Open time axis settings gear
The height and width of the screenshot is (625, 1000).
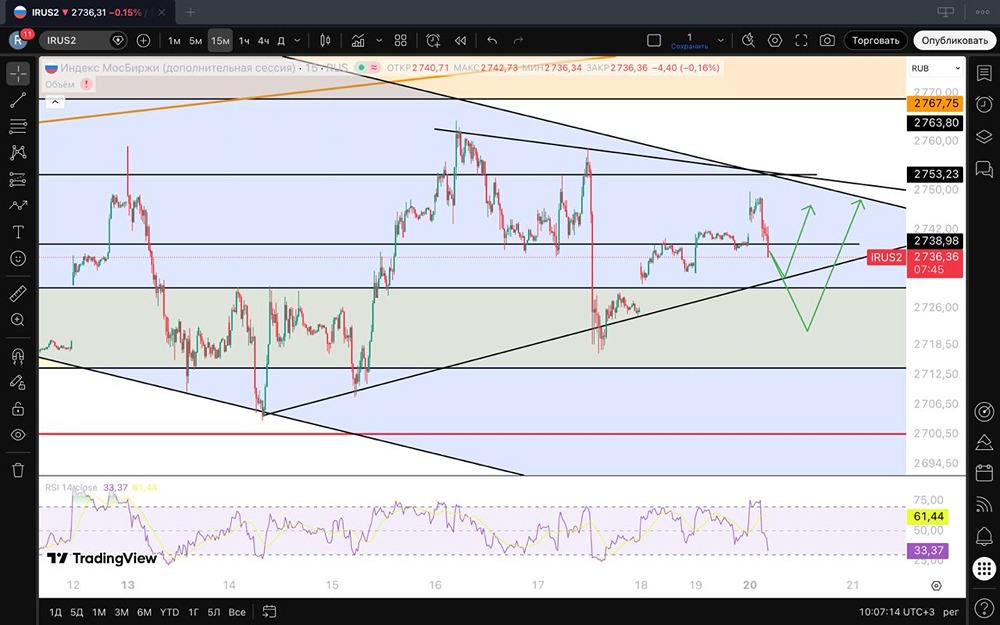click(x=936, y=585)
